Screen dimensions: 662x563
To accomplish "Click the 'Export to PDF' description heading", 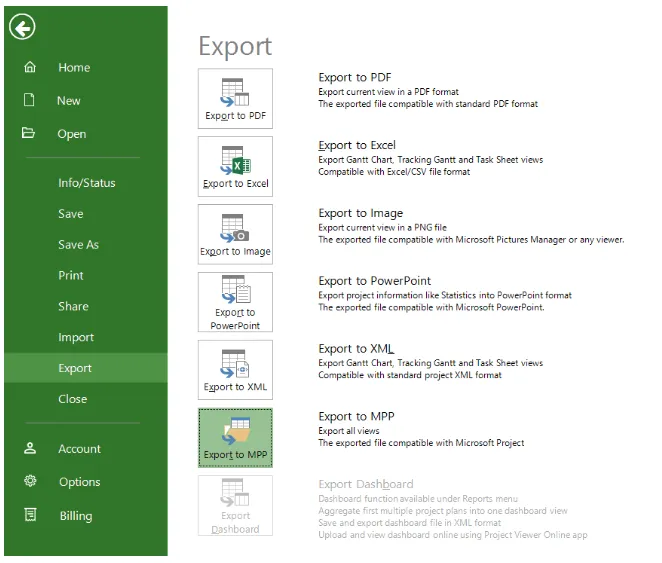I will [355, 77].
